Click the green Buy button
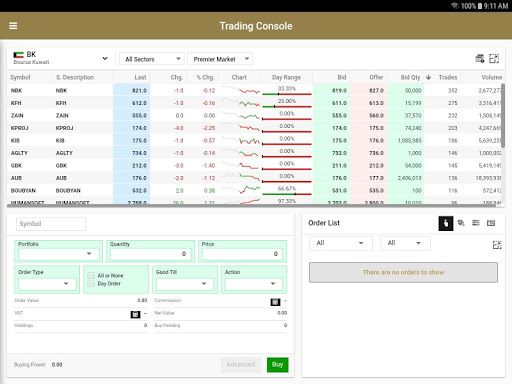The width and height of the screenshot is (512, 384). pos(278,365)
